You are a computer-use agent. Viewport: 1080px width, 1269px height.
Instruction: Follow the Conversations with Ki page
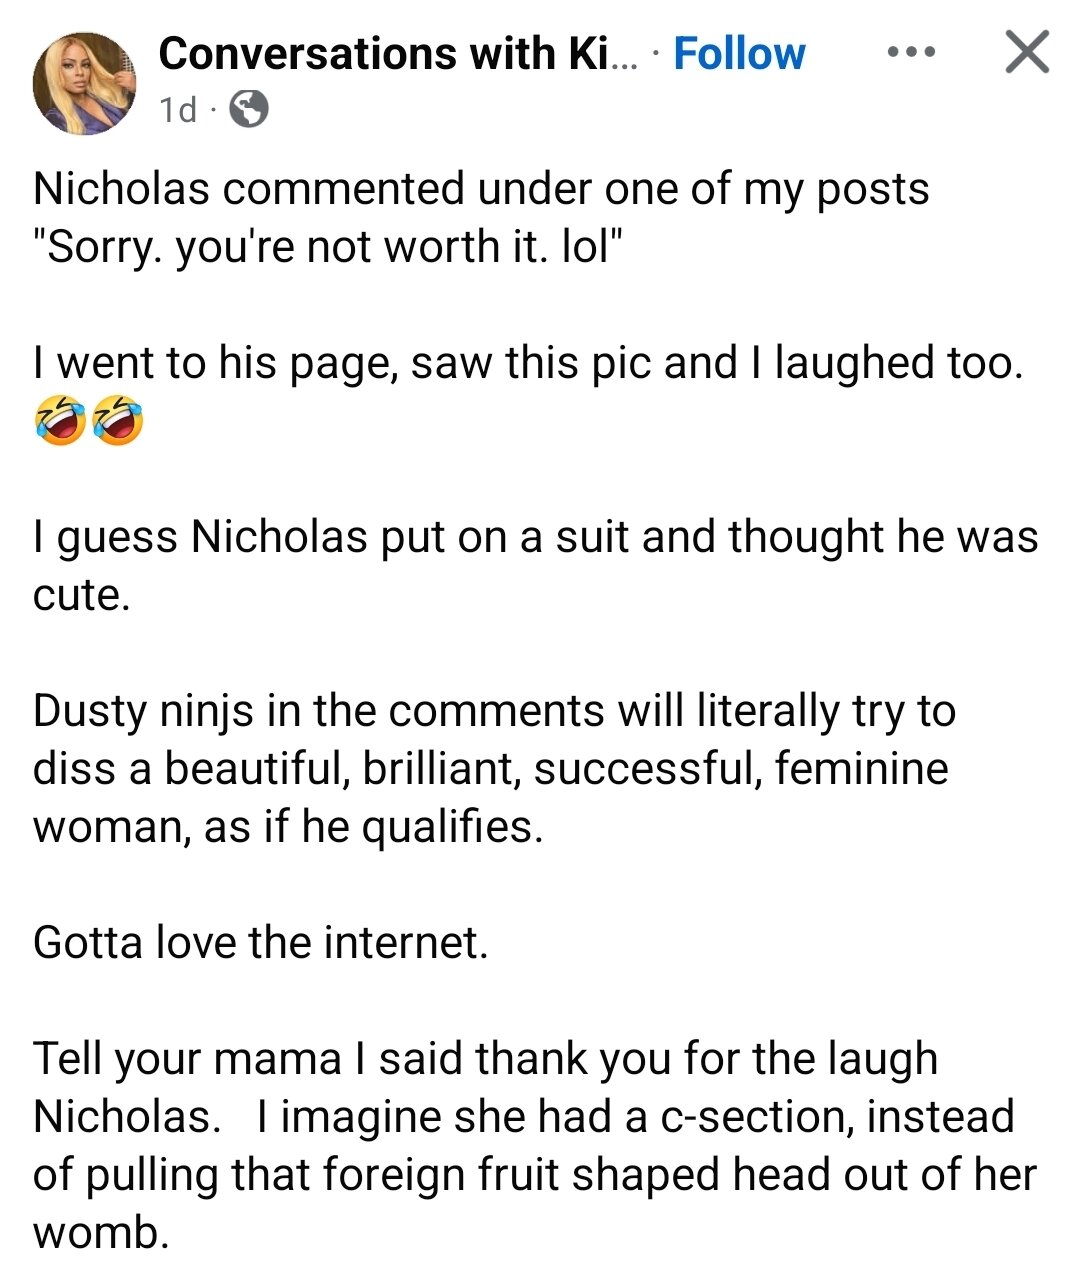739,53
